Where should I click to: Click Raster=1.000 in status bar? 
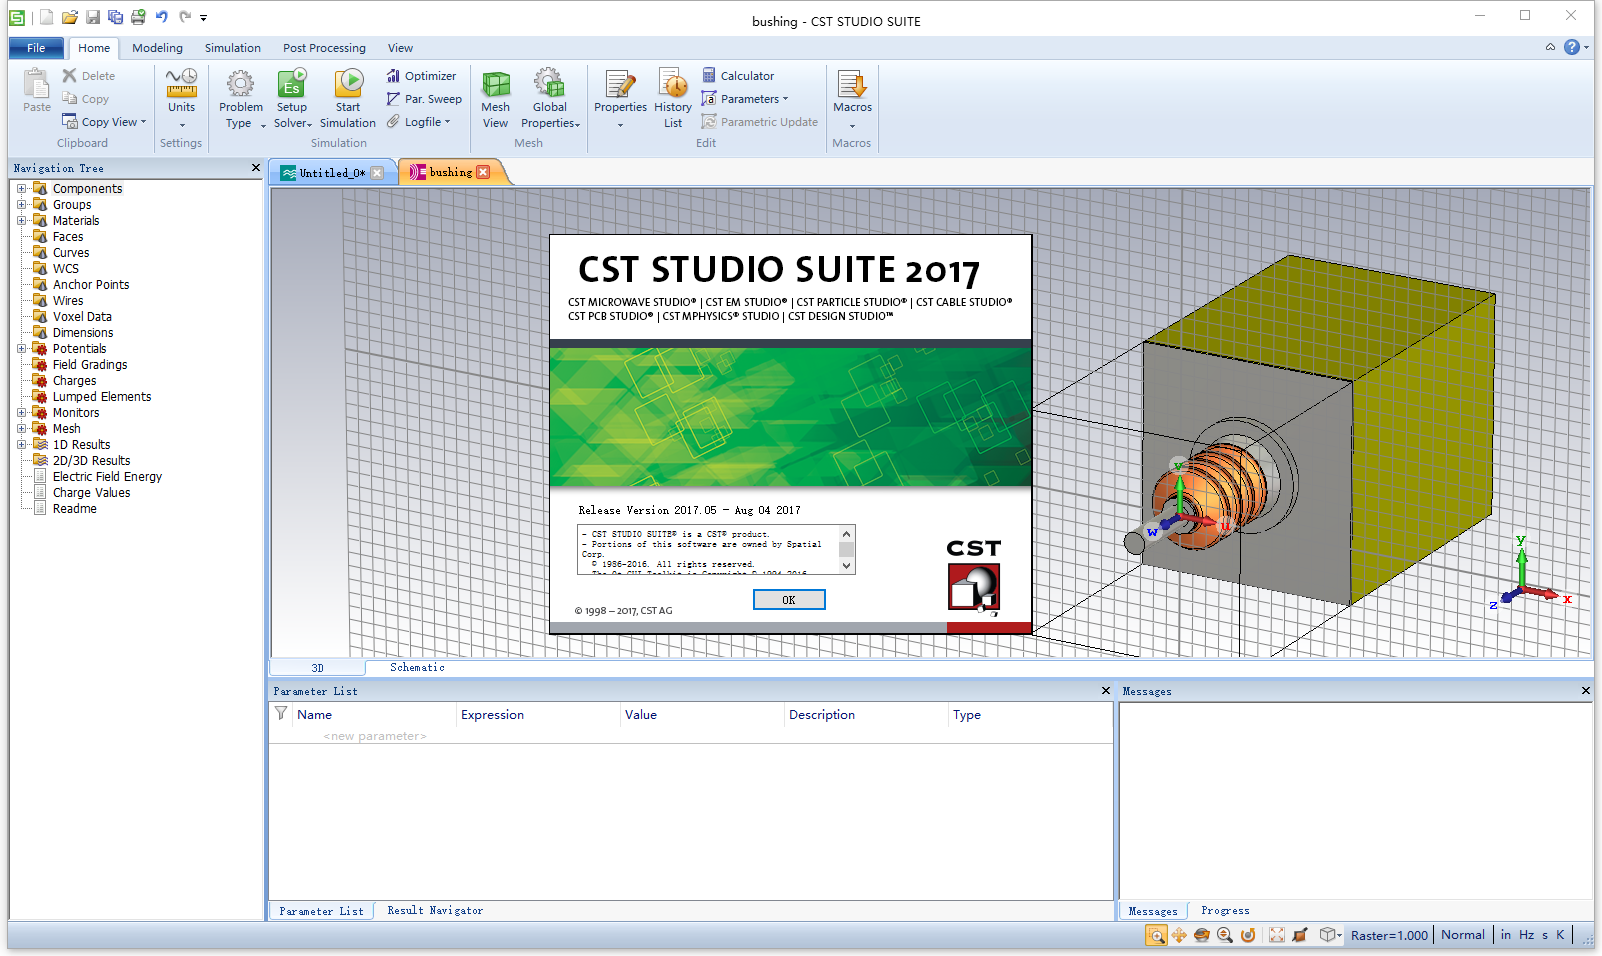point(1389,936)
